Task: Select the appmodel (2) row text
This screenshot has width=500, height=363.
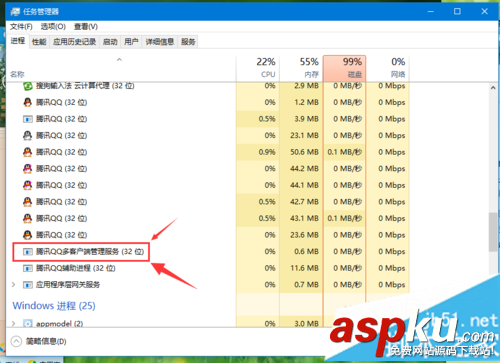Action: coord(59,323)
